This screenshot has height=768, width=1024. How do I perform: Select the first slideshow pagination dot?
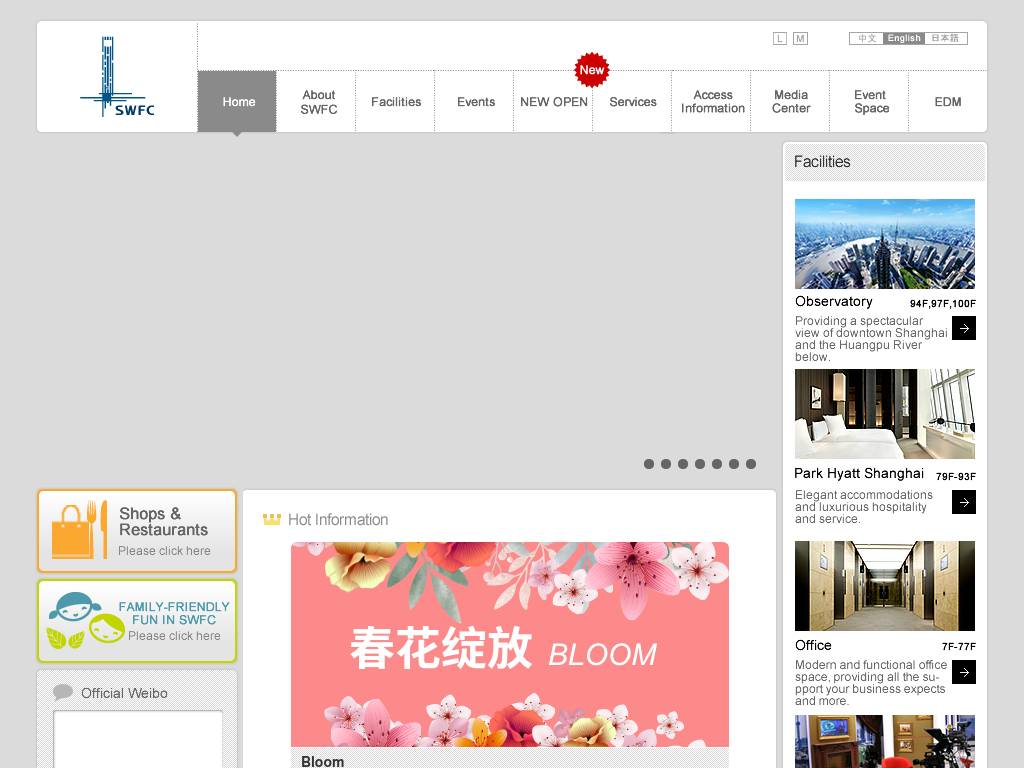[649, 464]
